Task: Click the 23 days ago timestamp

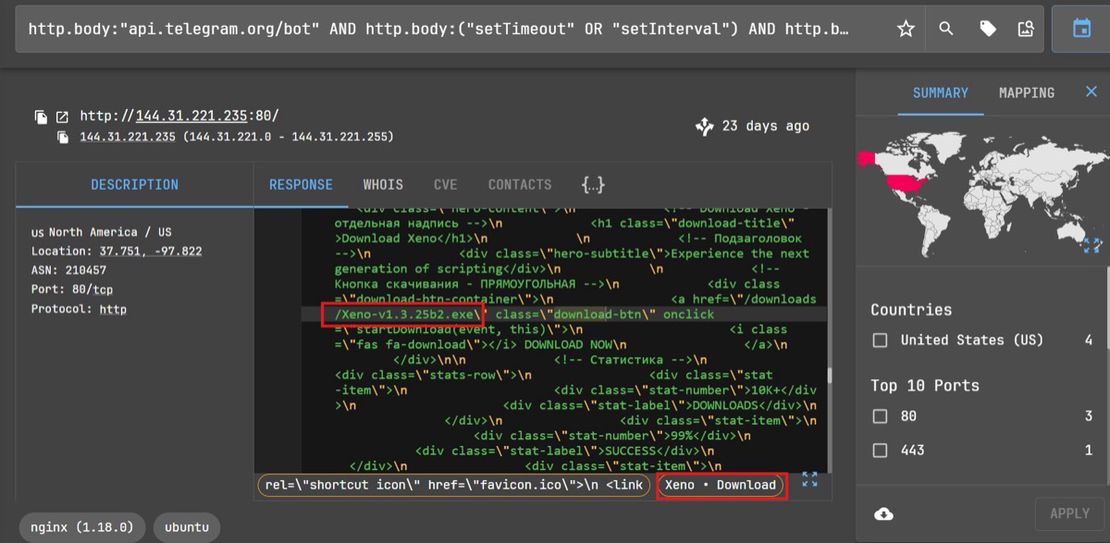Action: tap(765, 127)
